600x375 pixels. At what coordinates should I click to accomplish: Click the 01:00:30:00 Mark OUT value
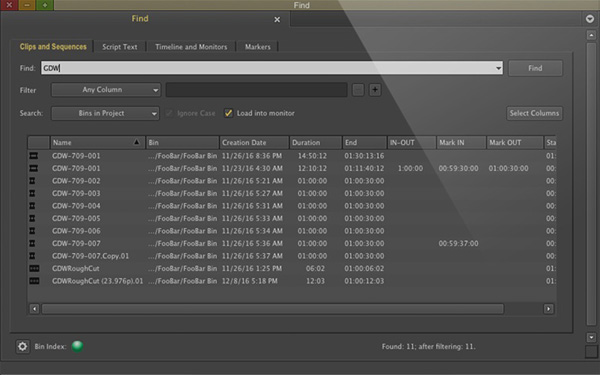click(508, 168)
